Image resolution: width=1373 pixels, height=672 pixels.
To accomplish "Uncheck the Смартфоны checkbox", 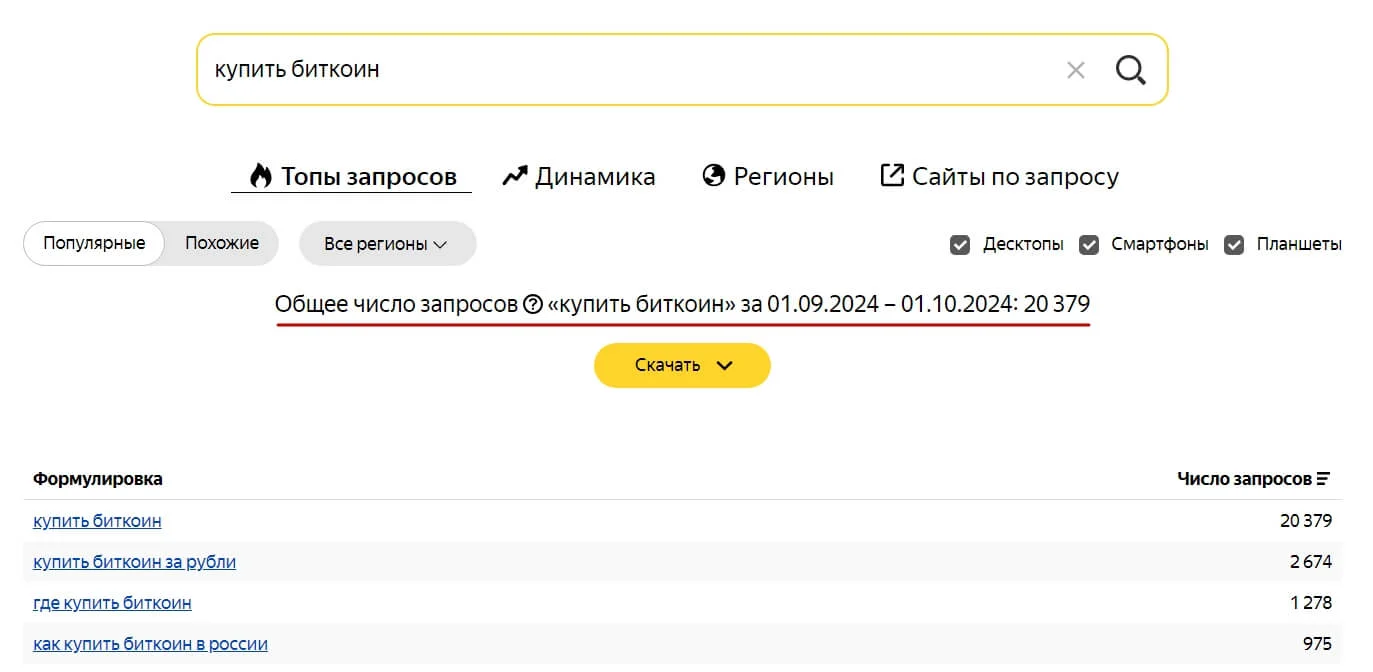I will [1089, 245].
